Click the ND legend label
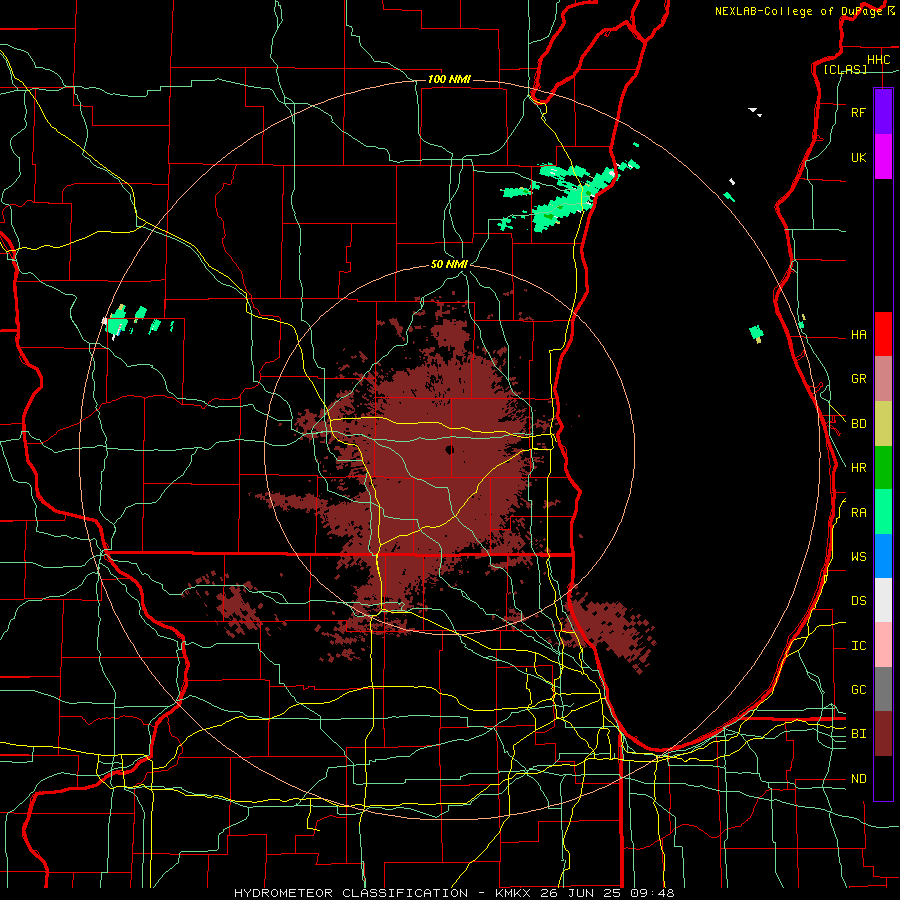Viewport: 900px width, 900px height. (858, 779)
